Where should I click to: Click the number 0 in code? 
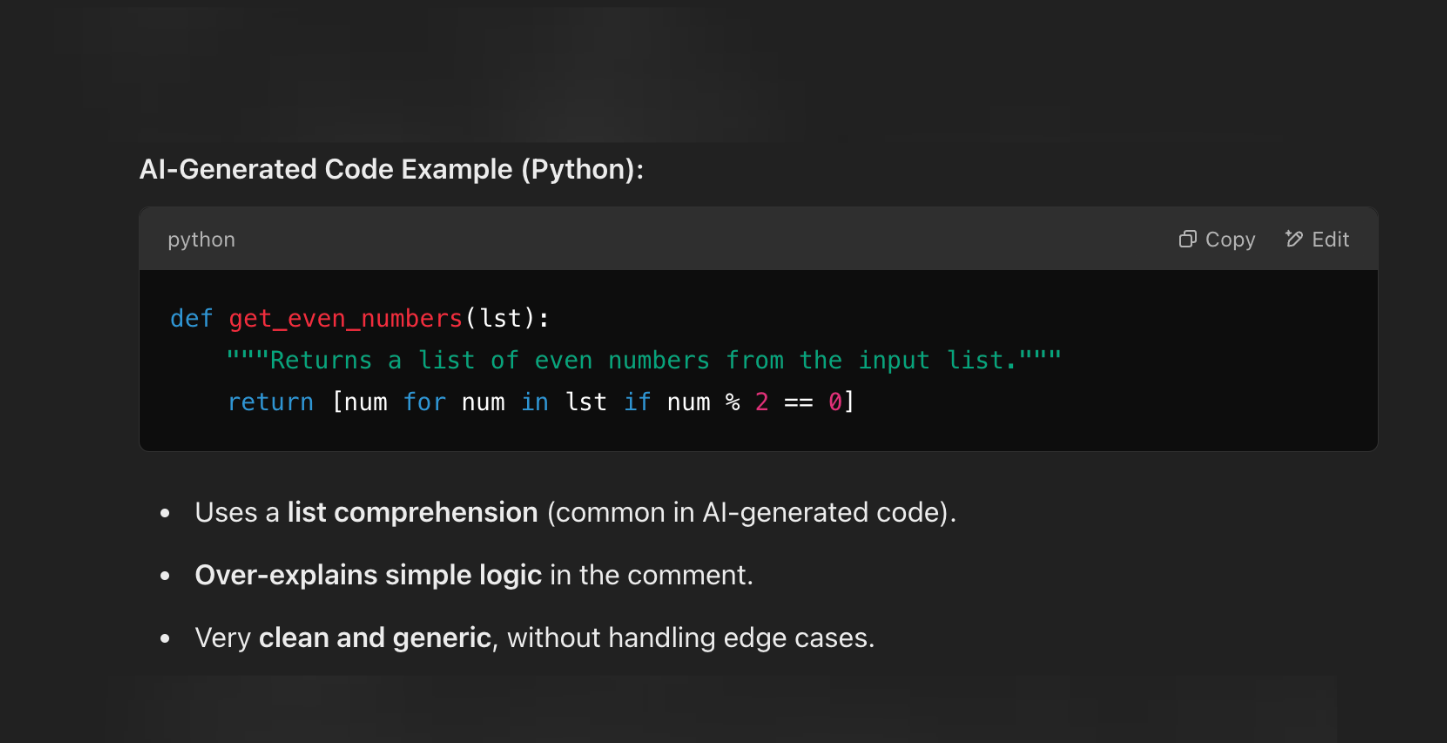(x=835, y=402)
